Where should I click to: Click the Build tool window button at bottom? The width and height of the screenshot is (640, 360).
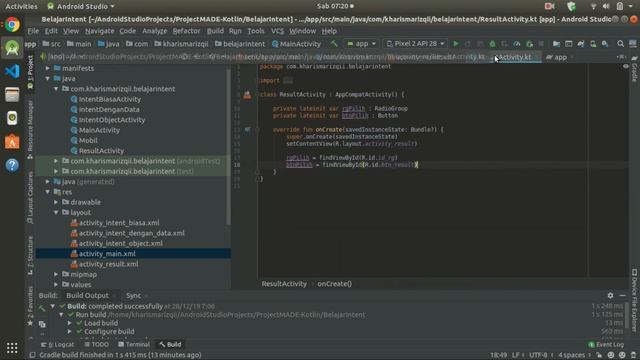170,344
